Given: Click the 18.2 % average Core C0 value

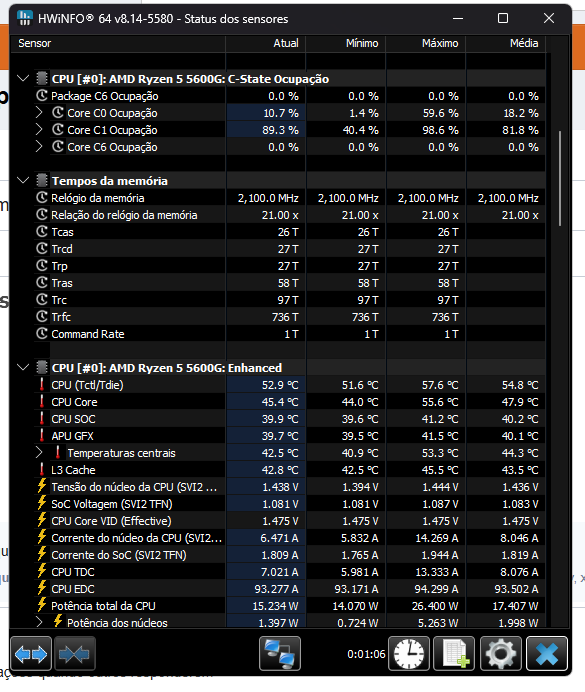Looking at the screenshot, I should coord(521,113).
